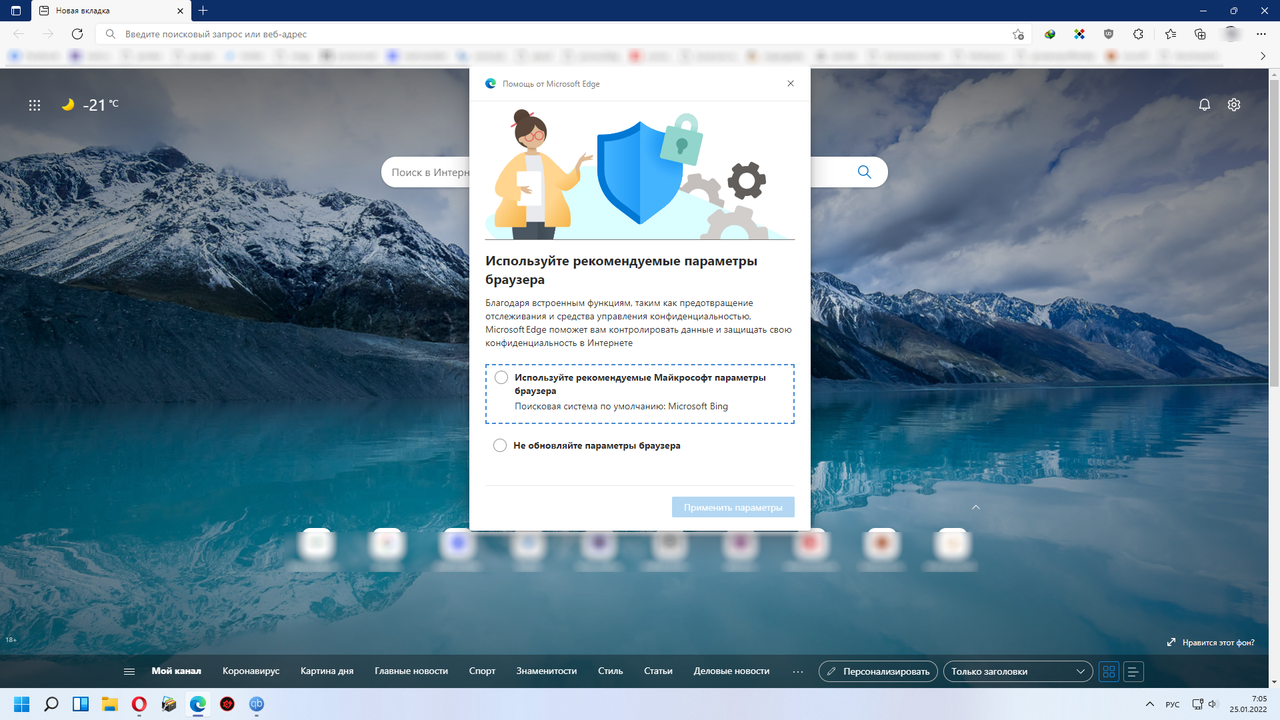This screenshot has width=1280, height=720.
Task: Open the "Коронавирус" news tab
Action: (251, 671)
